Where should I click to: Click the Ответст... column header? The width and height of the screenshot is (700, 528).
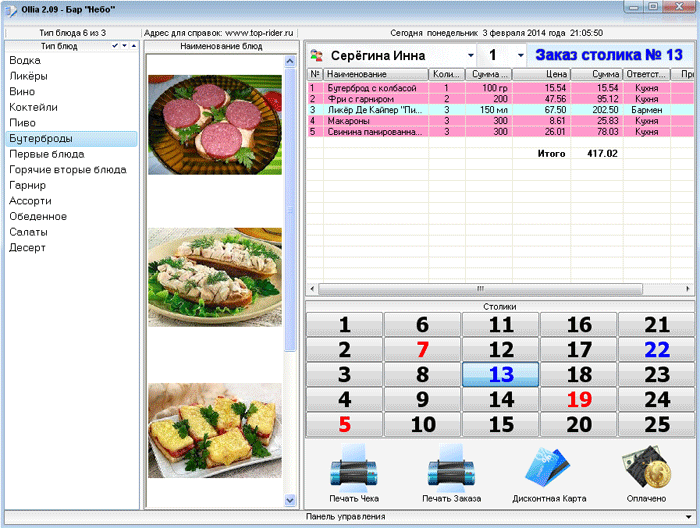646,74
